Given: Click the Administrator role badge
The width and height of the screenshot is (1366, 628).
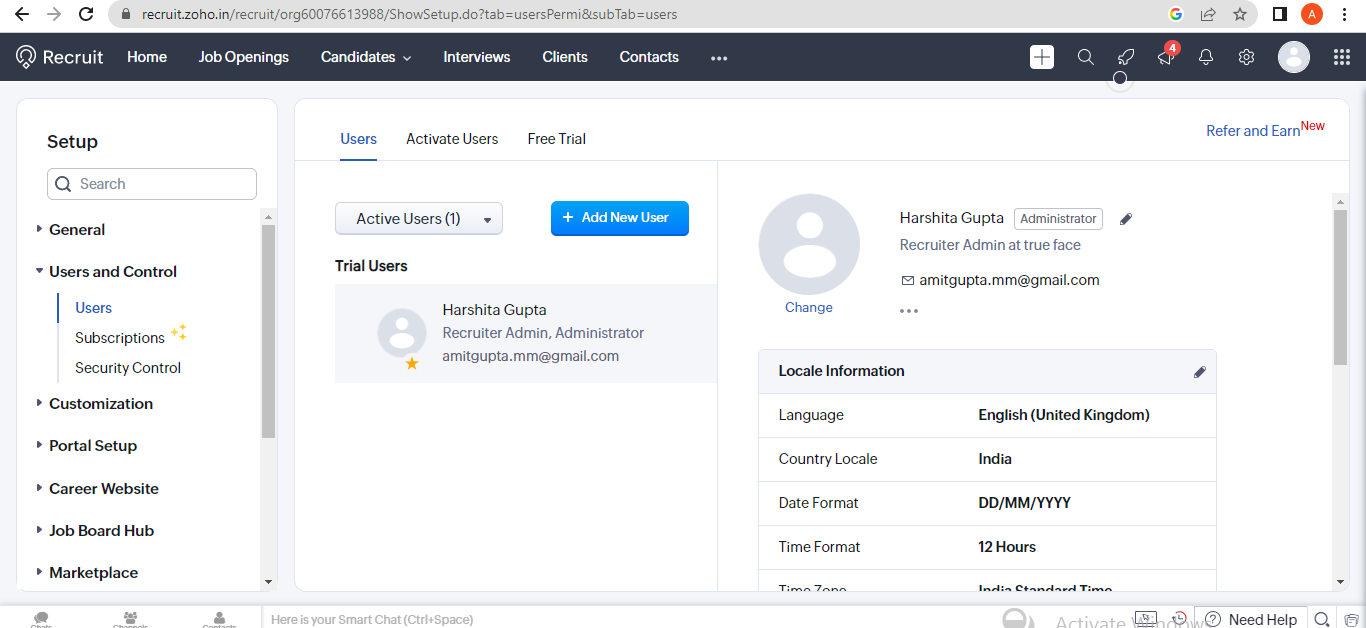Looking at the screenshot, I should (1058, 219).
